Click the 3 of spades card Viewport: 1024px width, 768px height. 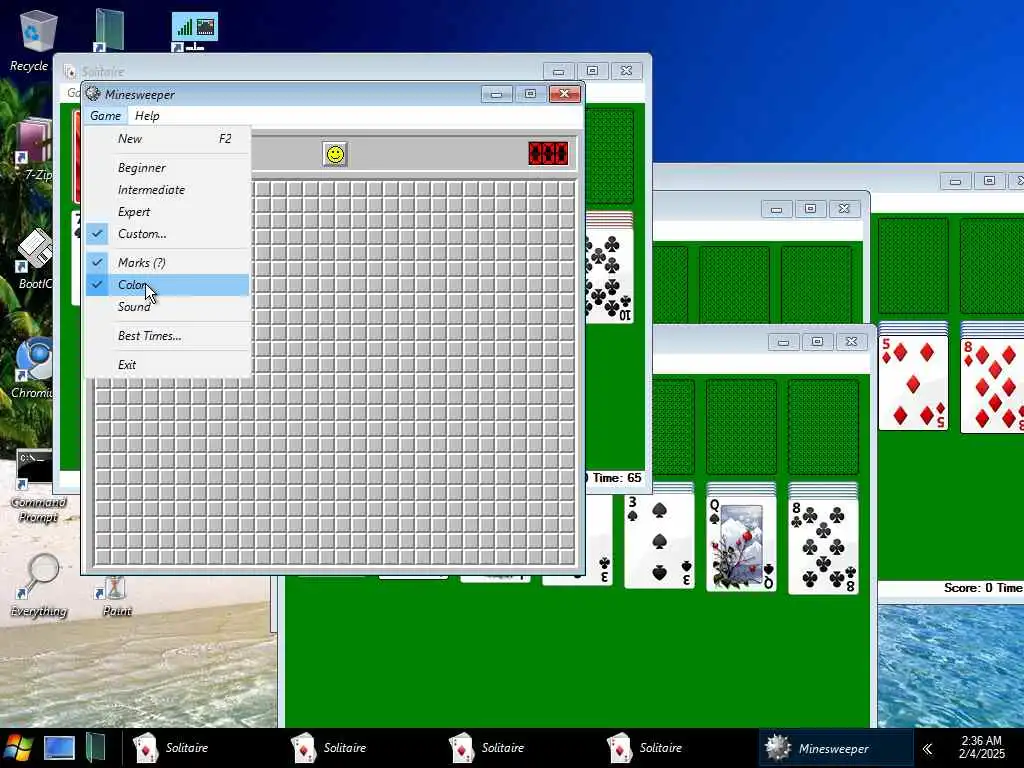click(659, 541)
